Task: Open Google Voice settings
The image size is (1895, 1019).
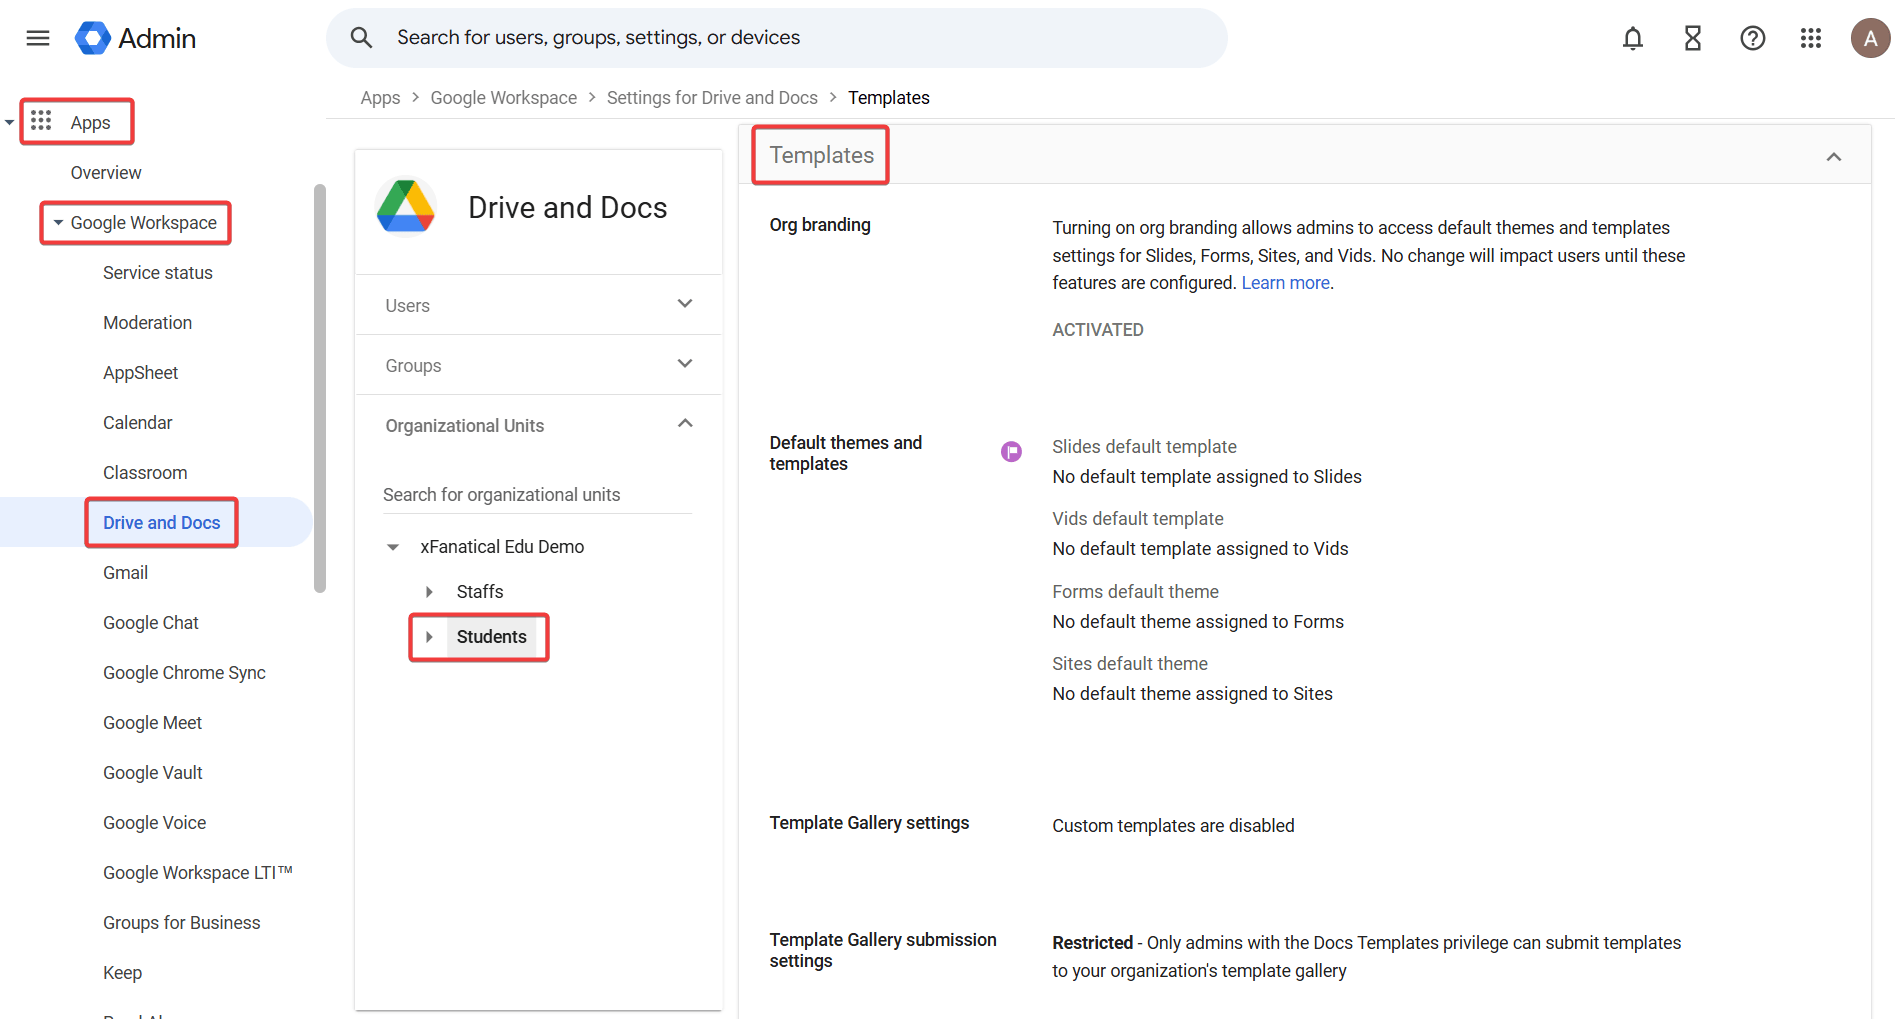Action: pos(154,823)
